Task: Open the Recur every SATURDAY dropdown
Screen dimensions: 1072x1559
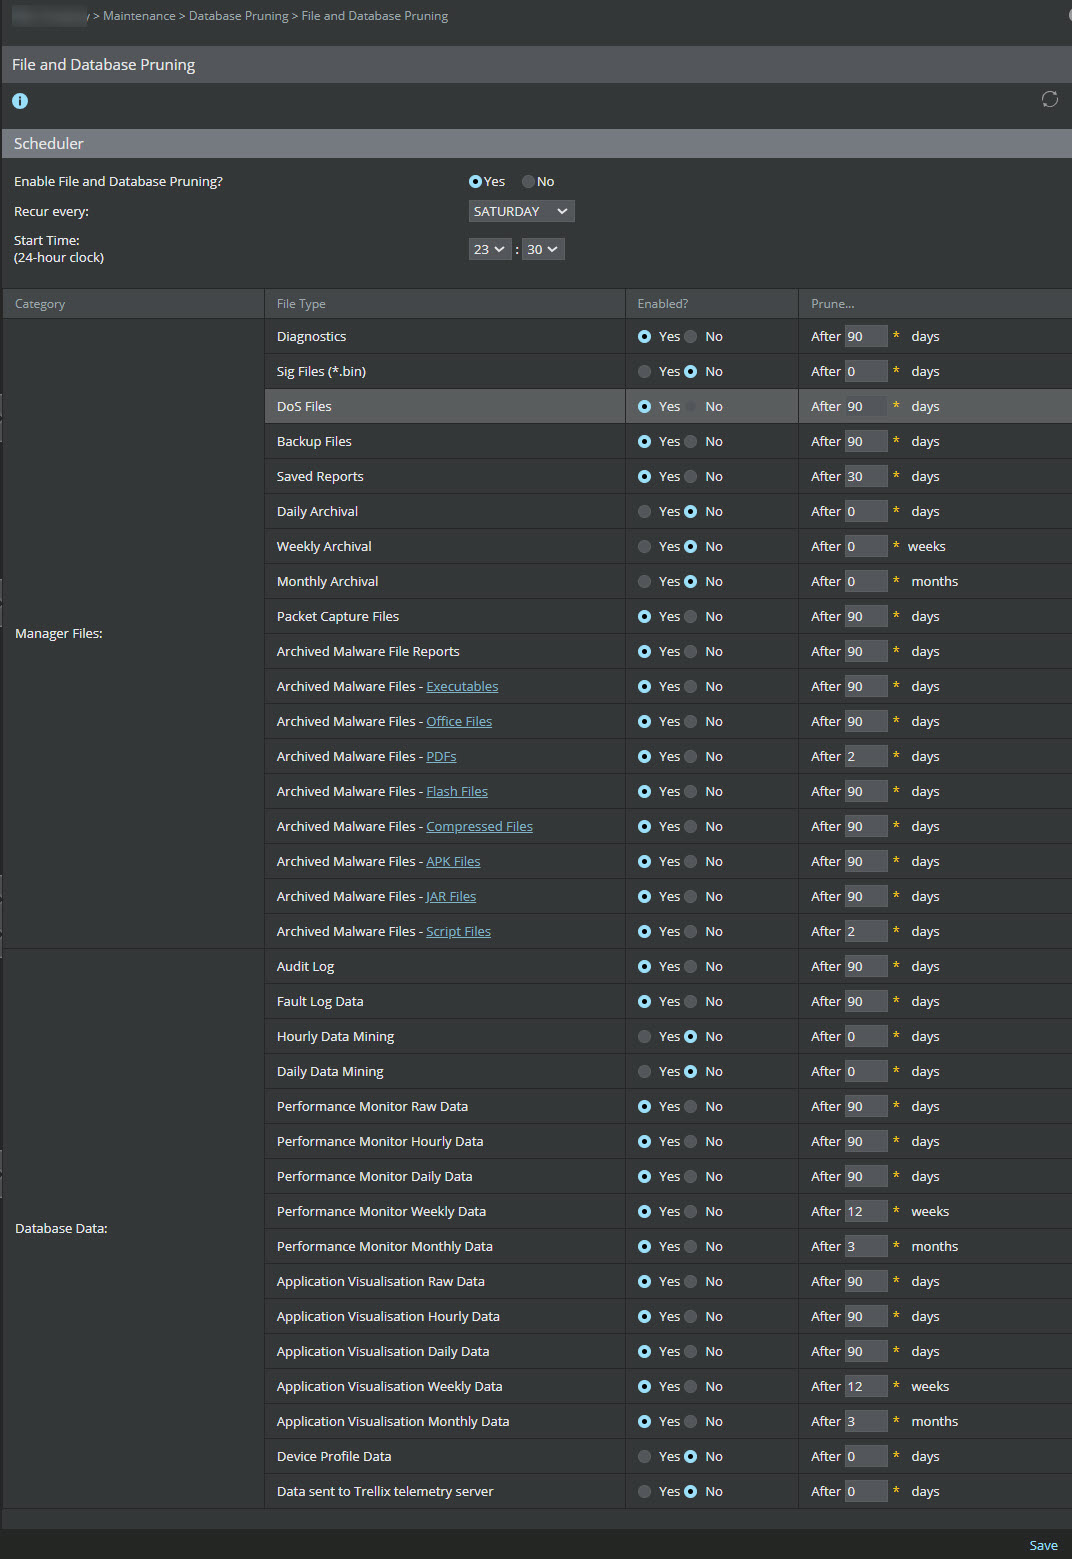Action: click(x=521, y=211)
